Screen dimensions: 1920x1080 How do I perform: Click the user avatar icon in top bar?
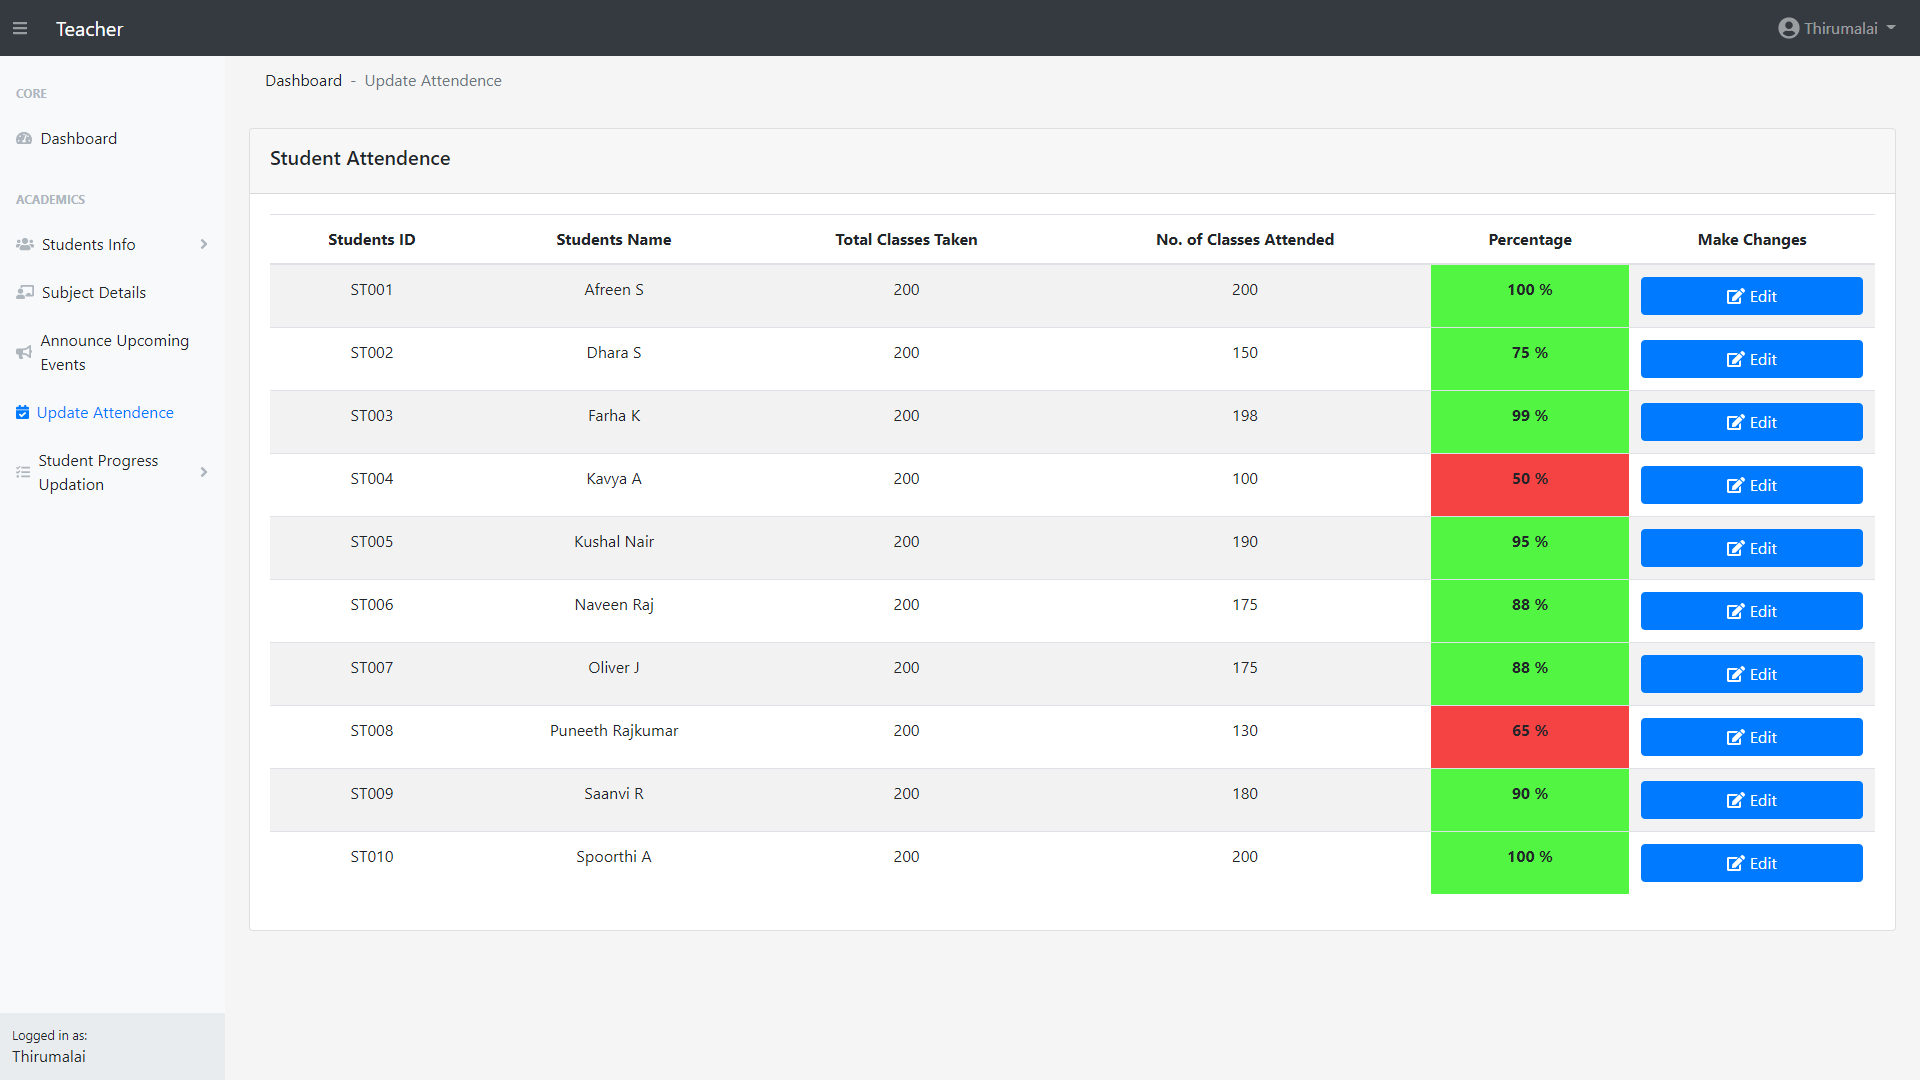[1788, 29]
